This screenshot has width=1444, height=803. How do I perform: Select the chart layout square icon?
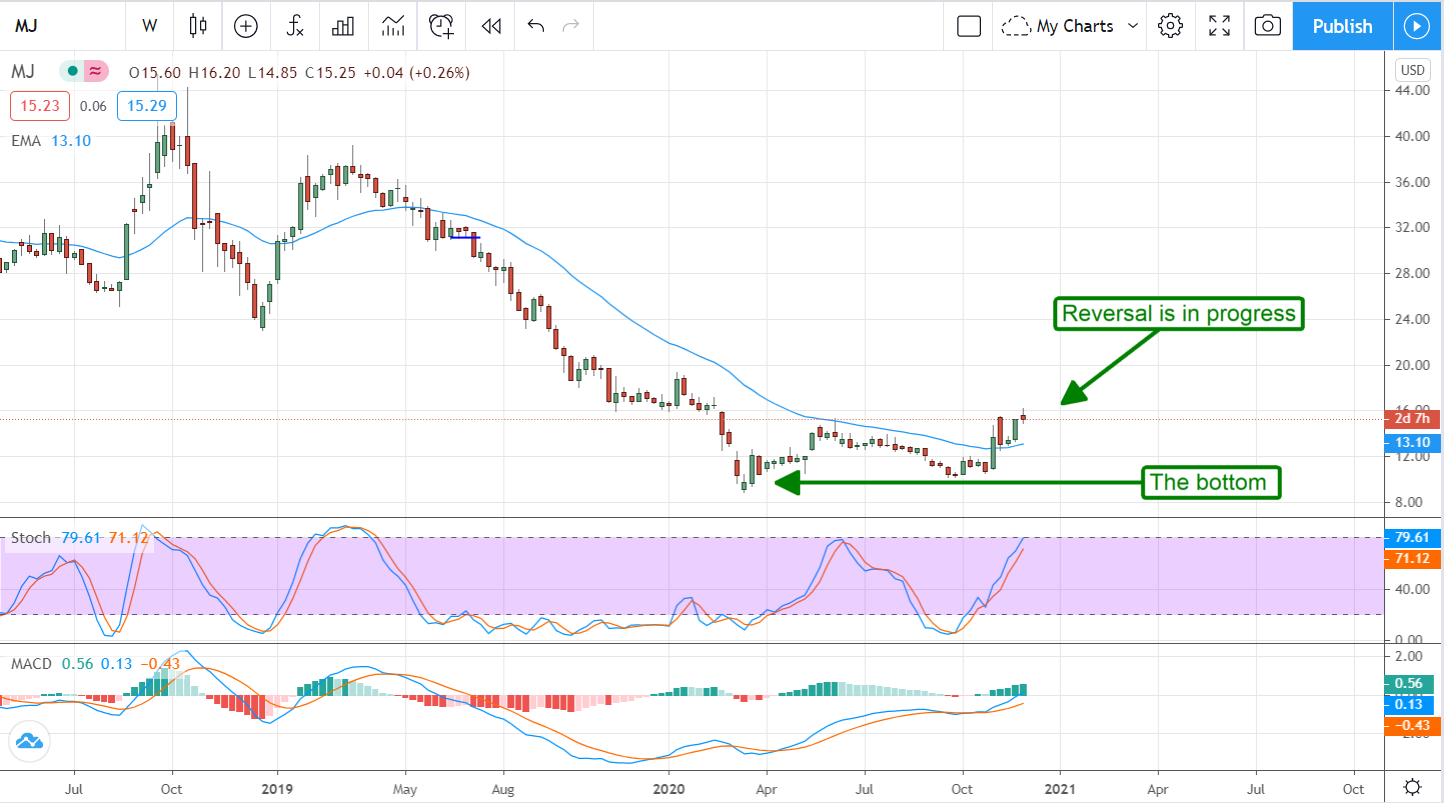[969, 26]
